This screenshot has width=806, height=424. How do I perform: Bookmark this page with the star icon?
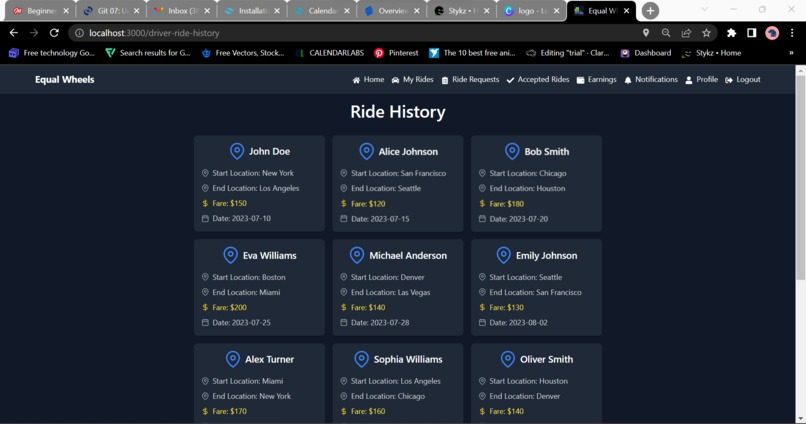[x=706, y=33]
